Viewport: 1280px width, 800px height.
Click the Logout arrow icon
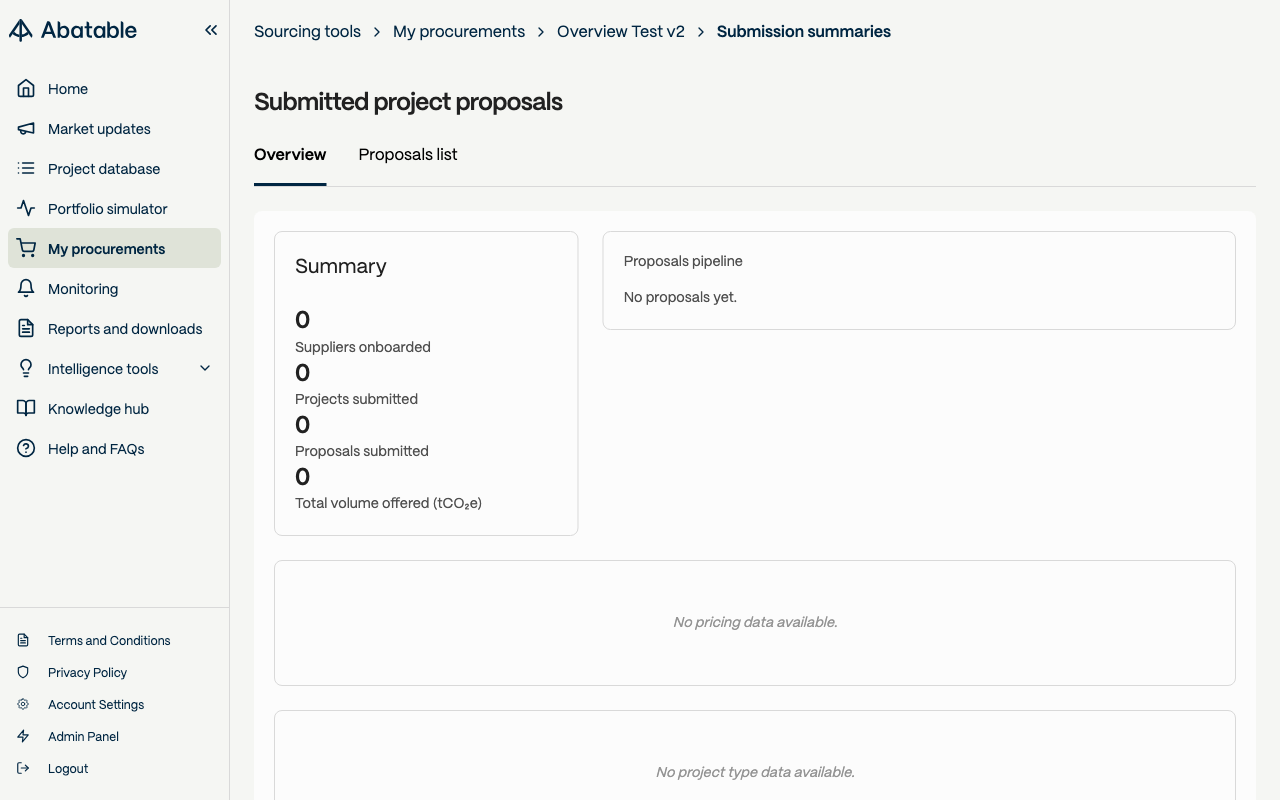click(x=23, y=769)
